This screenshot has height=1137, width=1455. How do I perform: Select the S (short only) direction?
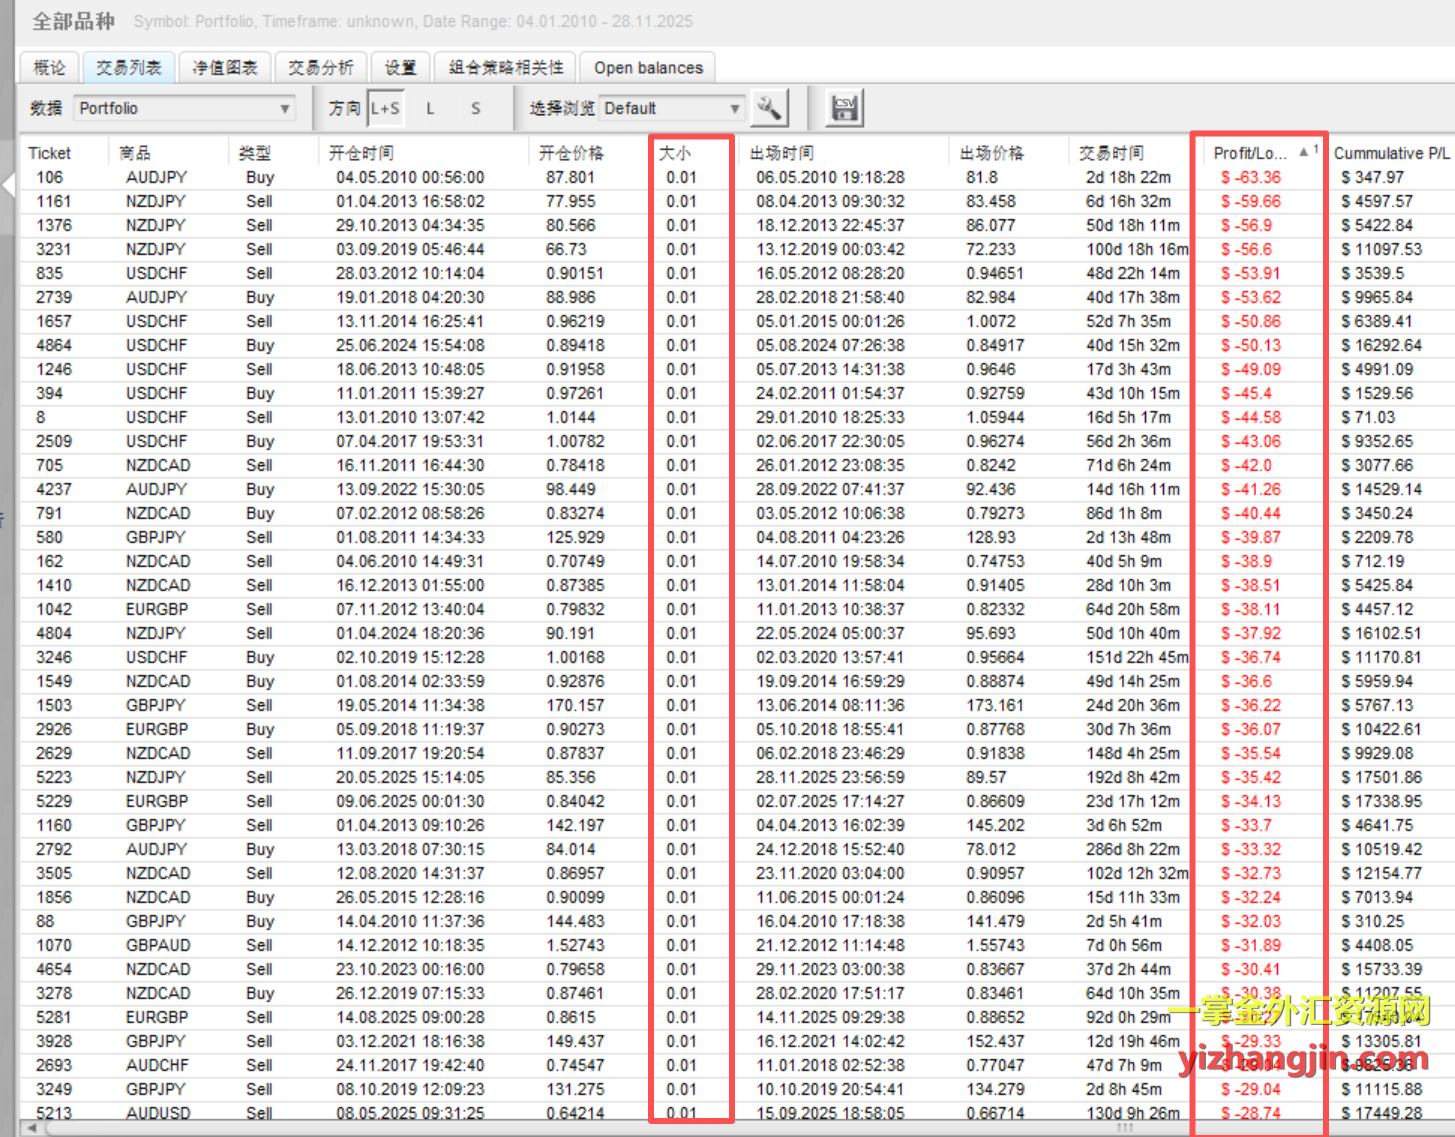click(x=475, y=108)
